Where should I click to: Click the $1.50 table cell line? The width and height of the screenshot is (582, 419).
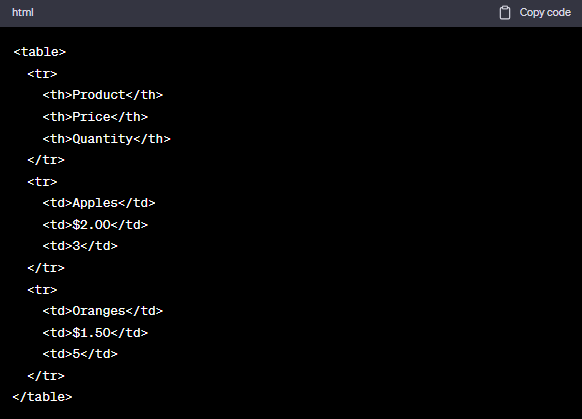[95, 333]
